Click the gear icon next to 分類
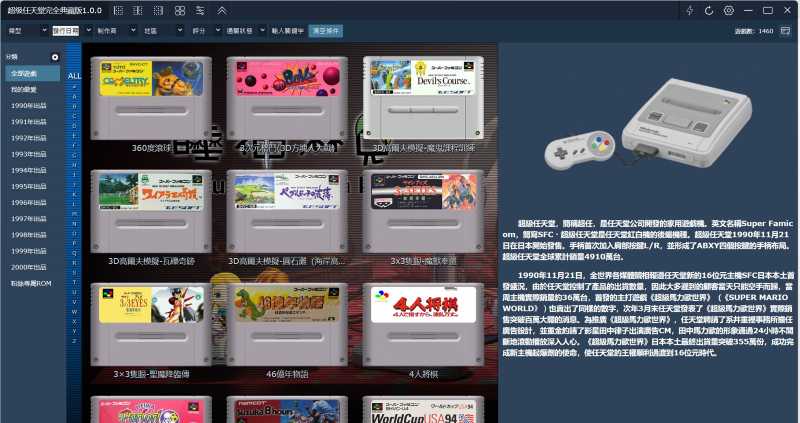Image resolution: width=800 pixels, height=423 pixels. [x=55, y=57]
